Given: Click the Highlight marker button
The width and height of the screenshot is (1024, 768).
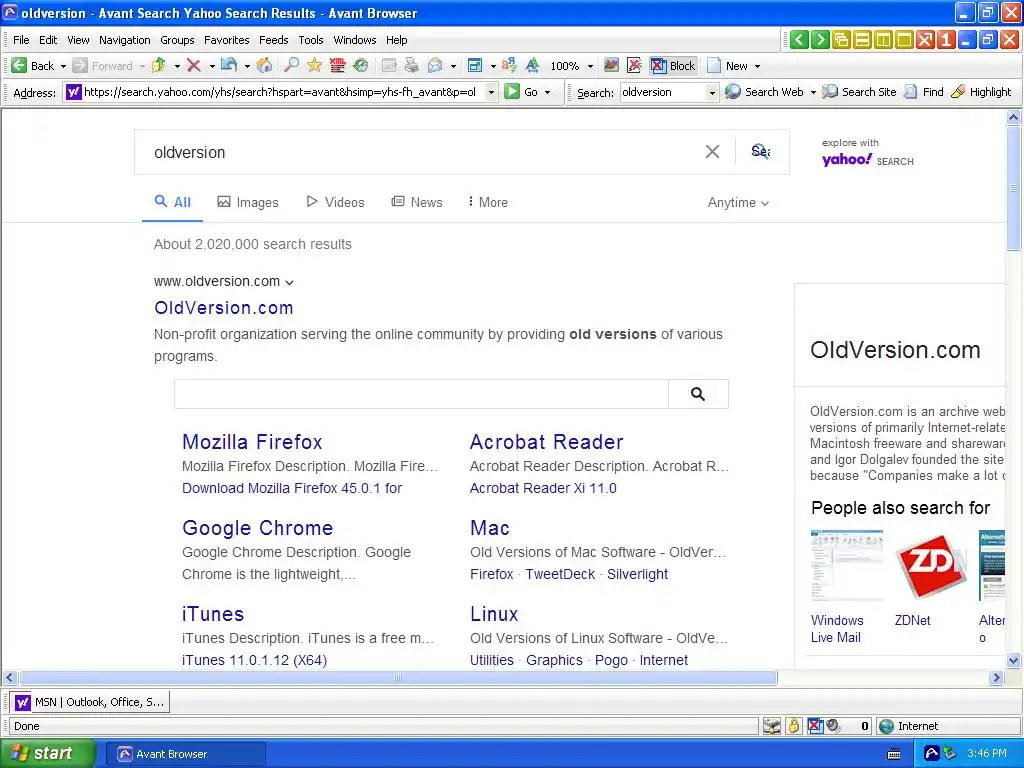Looking at the screenshot, I should click(x=981, y=92).
